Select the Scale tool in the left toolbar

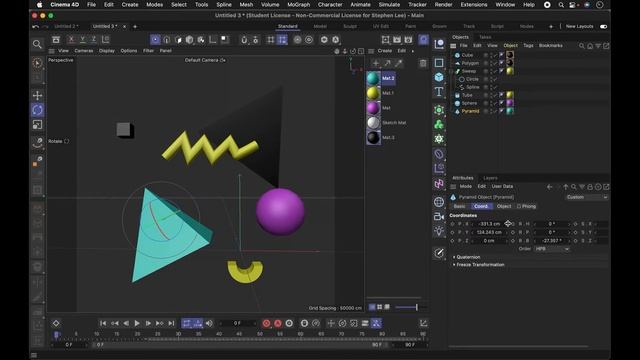tap(37, 124)
